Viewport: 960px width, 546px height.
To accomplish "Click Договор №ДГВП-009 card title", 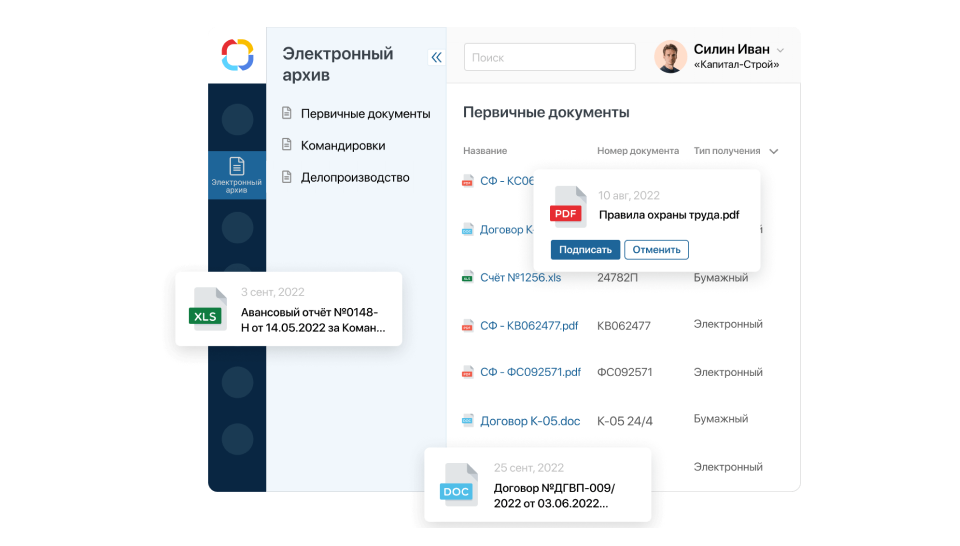I will click(554, 496).
